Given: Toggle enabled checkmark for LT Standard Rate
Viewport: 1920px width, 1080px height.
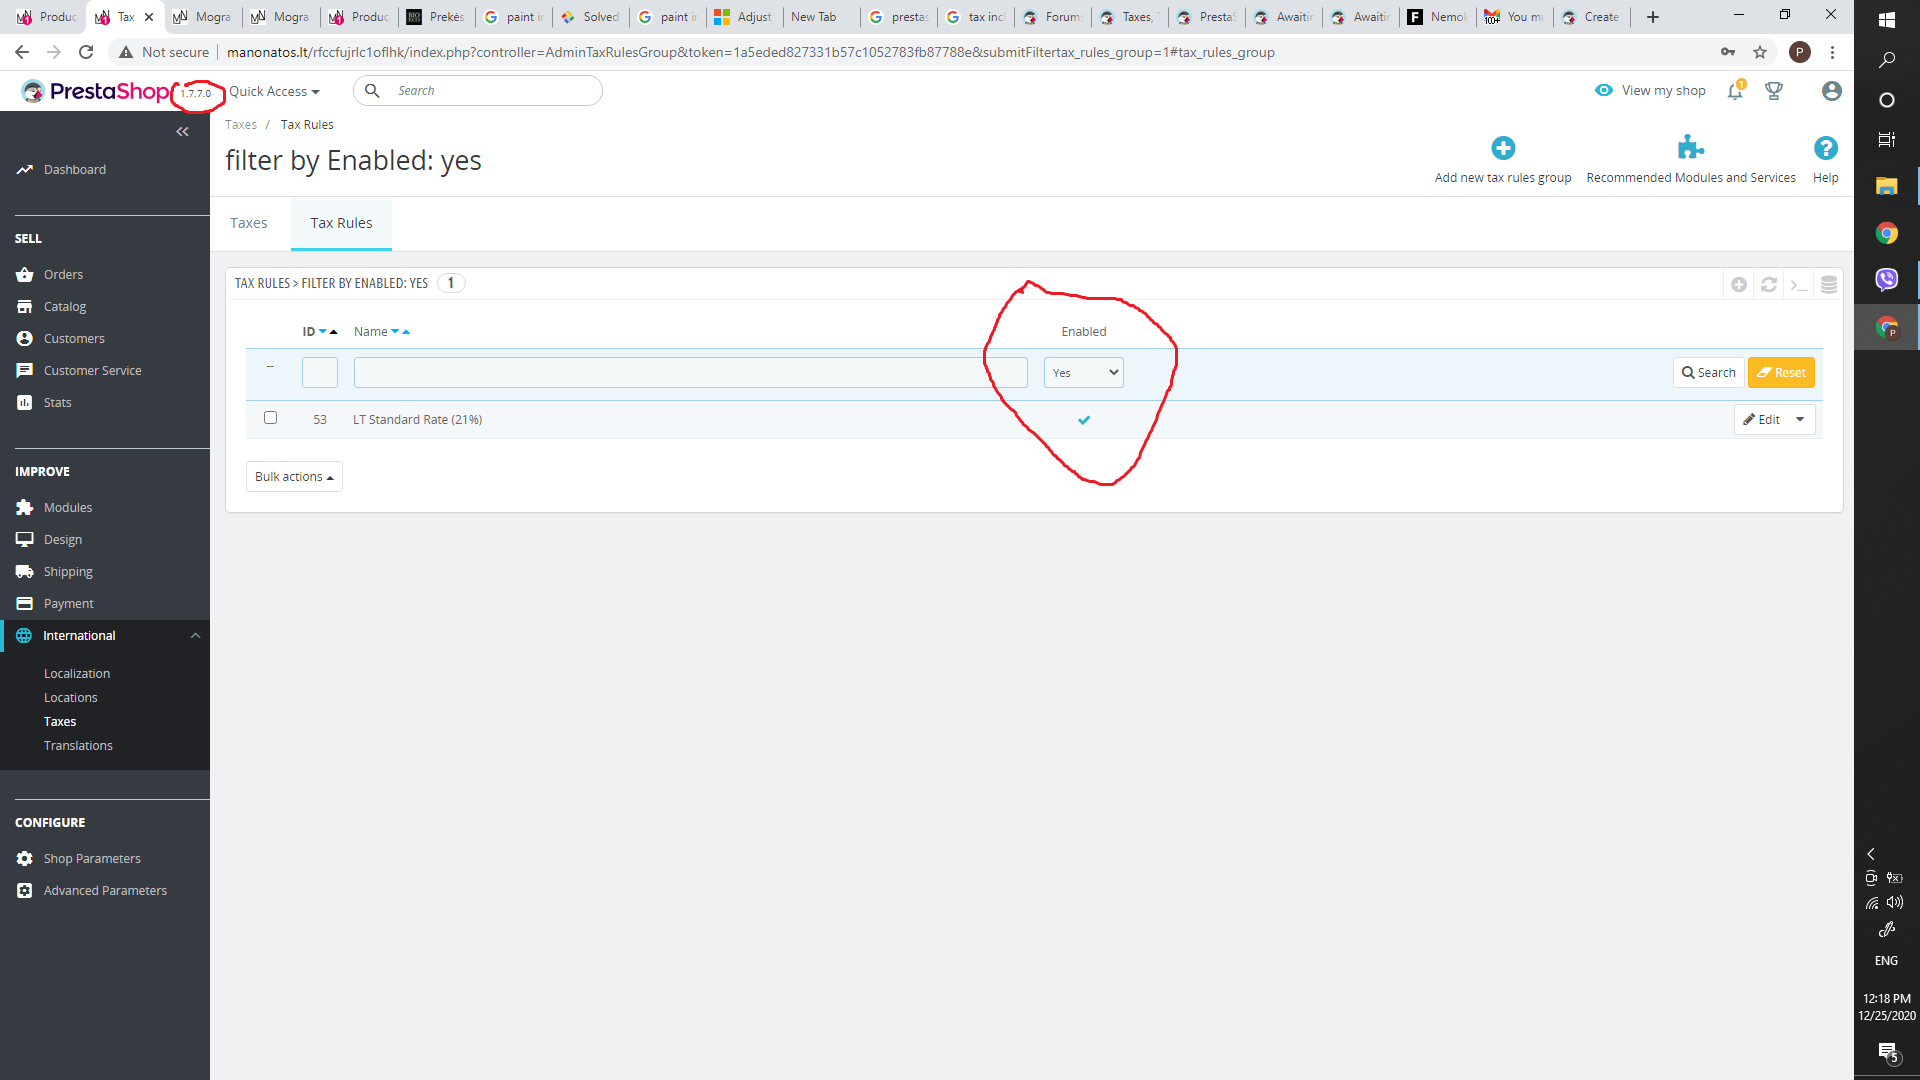Looking at the screenshot, I should tap(1083, 420).
